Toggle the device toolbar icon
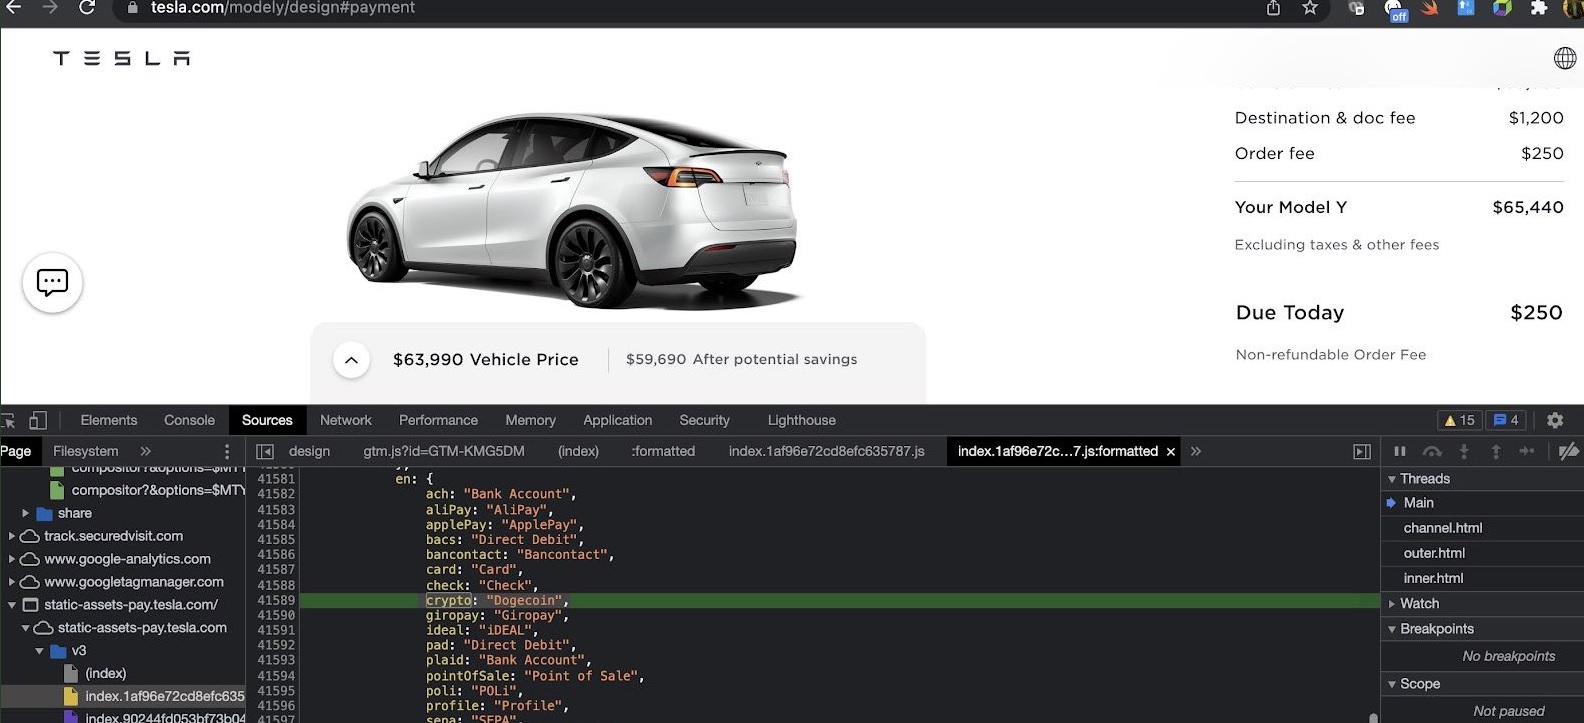 (x=38, y=420)
